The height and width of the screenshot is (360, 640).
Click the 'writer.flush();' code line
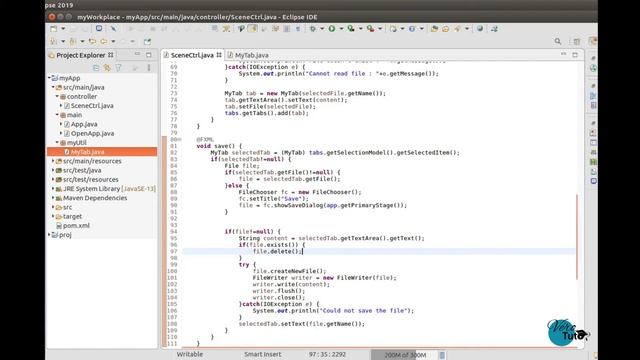(x=278, y=291)
